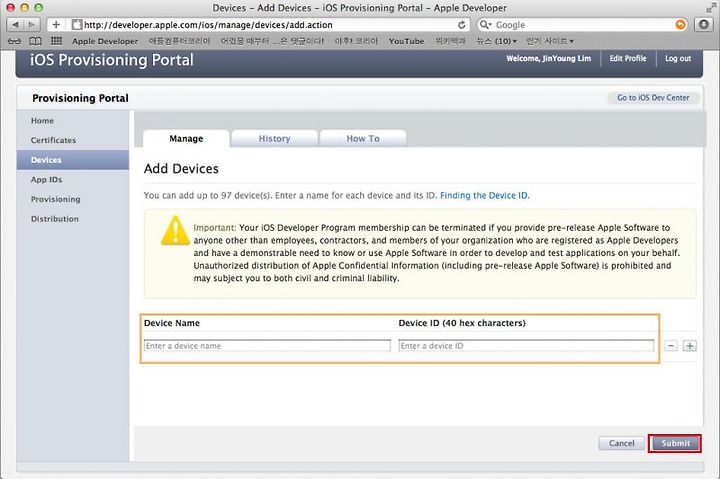Viewport: 720px width, 479px height.
Task: Click the Log out link
Action: [678, 58]
